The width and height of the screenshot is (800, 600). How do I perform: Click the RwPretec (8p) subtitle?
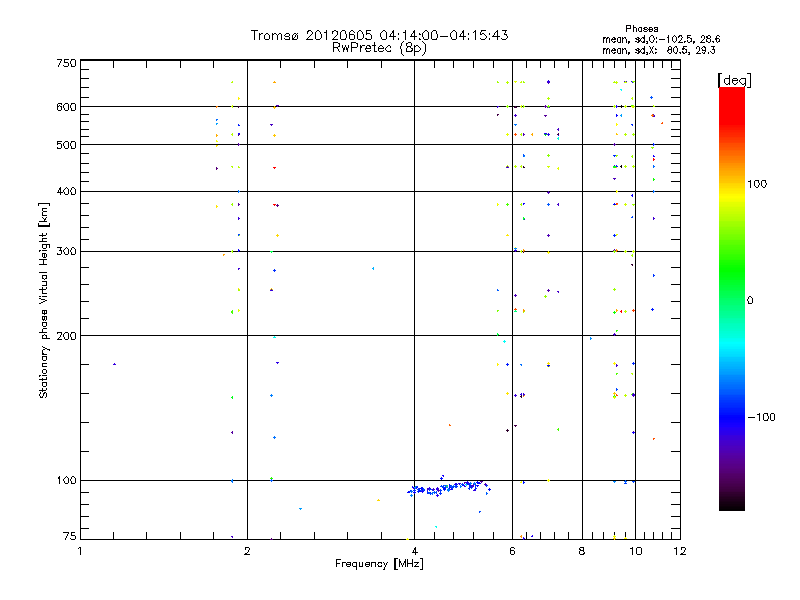point(379,48)
